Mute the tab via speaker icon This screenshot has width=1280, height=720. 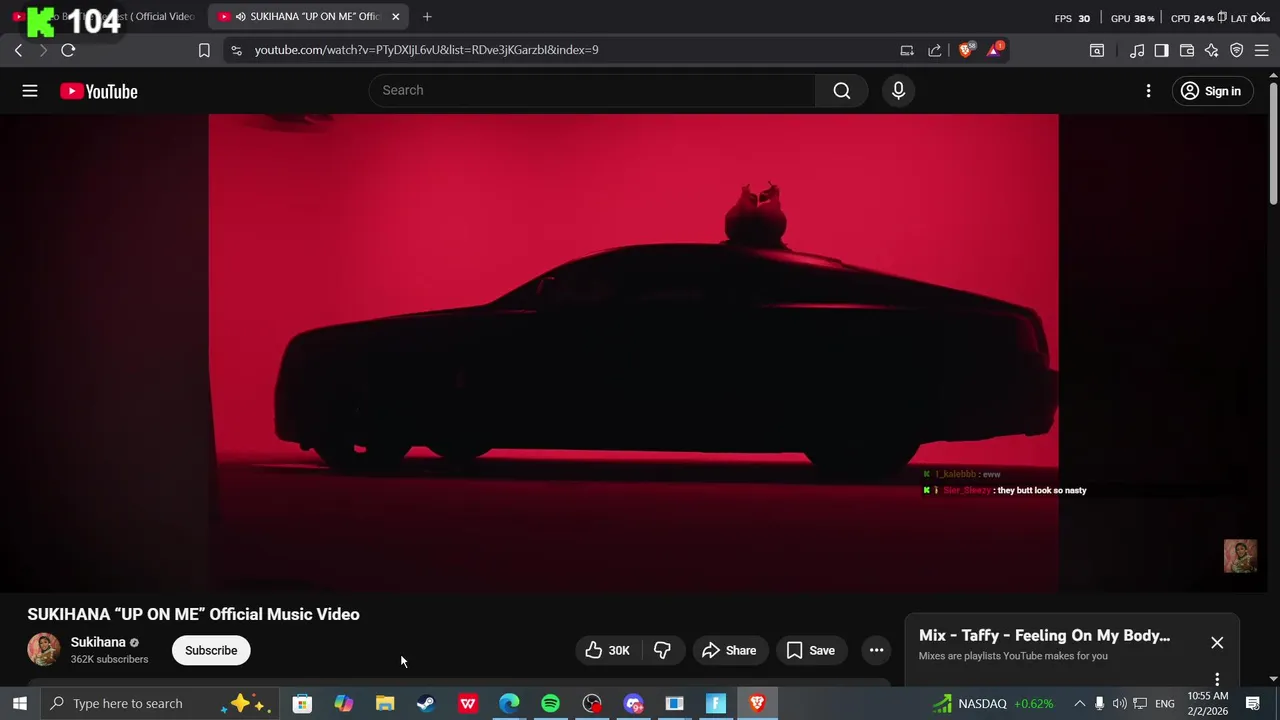point(240,16)
